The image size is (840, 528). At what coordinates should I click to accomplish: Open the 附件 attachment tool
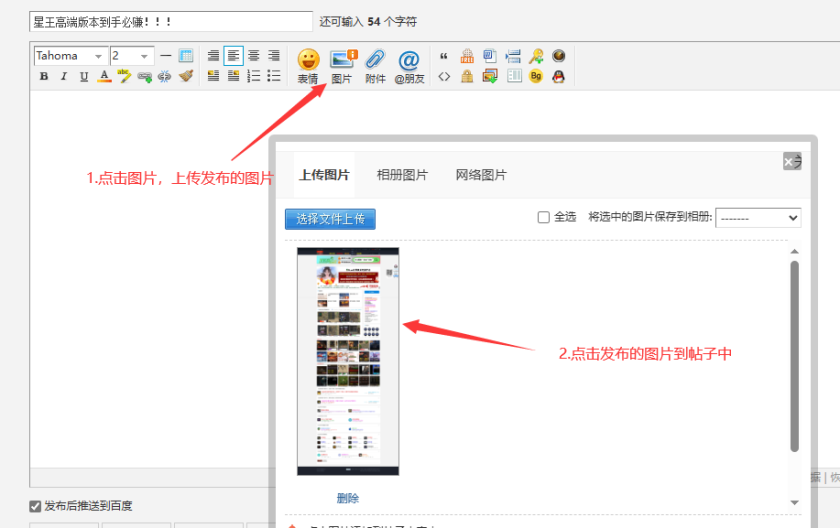click(375, 66)
